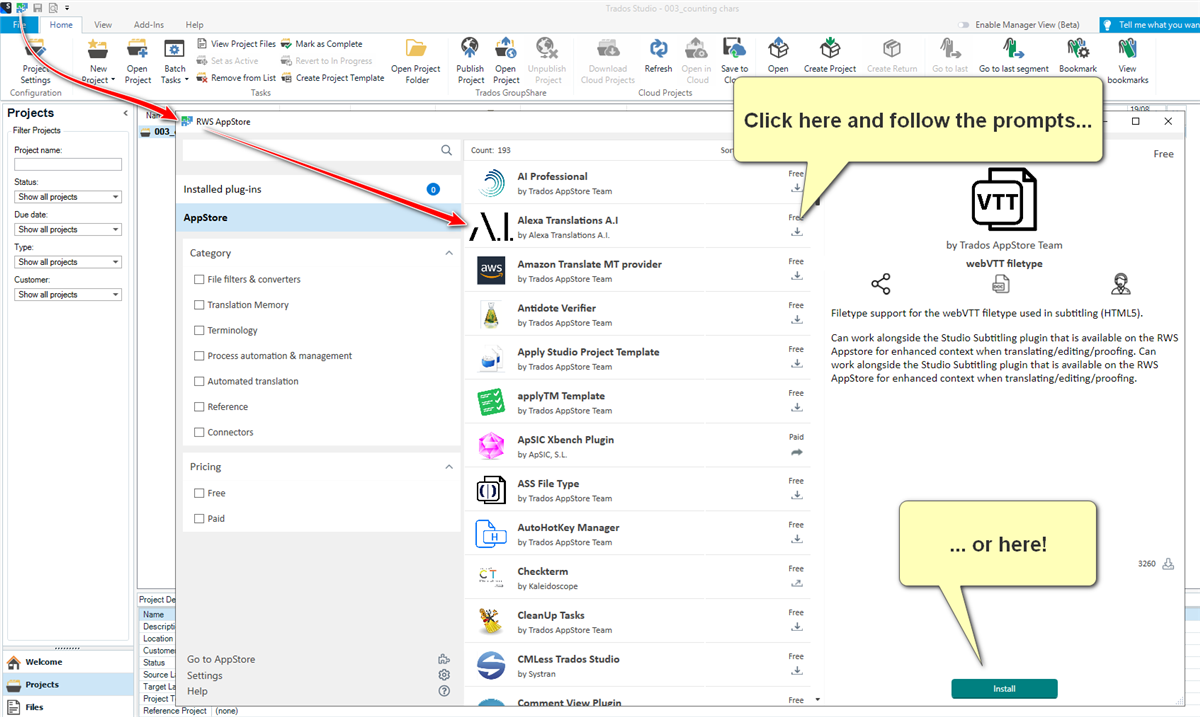Click the Go to AppStore link

221,659
